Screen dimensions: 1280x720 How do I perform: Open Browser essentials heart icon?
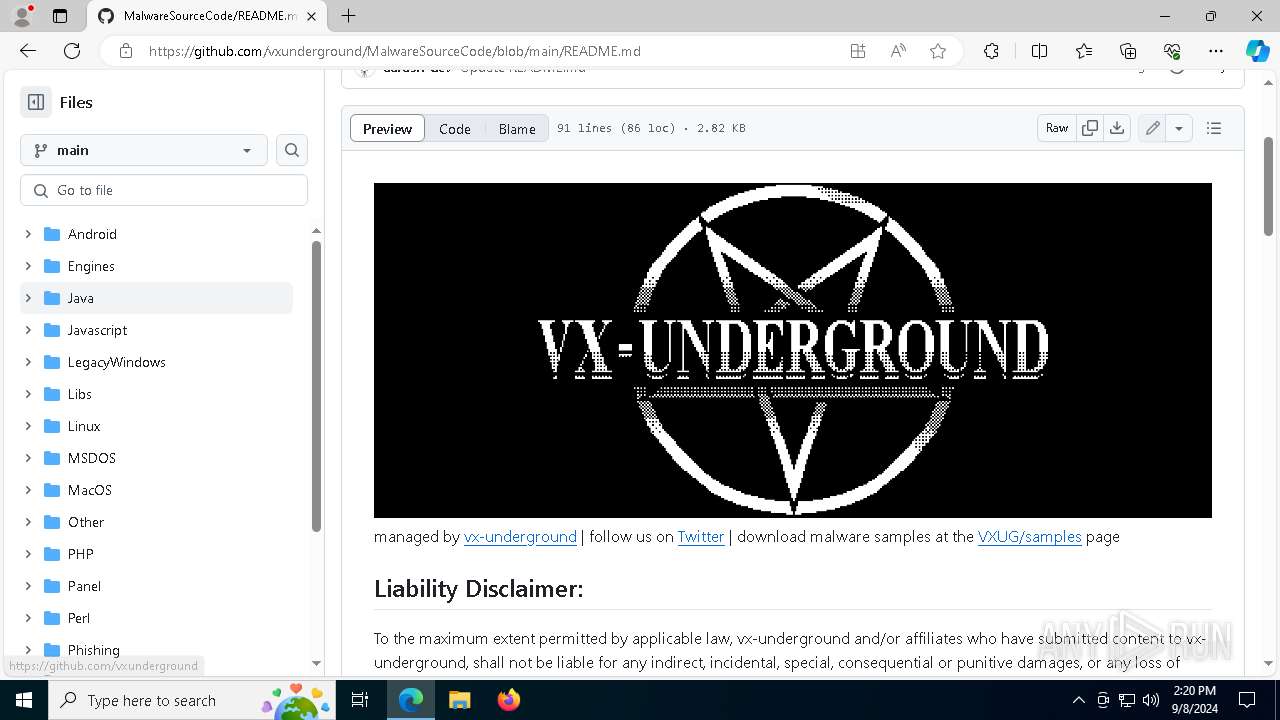click(x=1172, y=51)
